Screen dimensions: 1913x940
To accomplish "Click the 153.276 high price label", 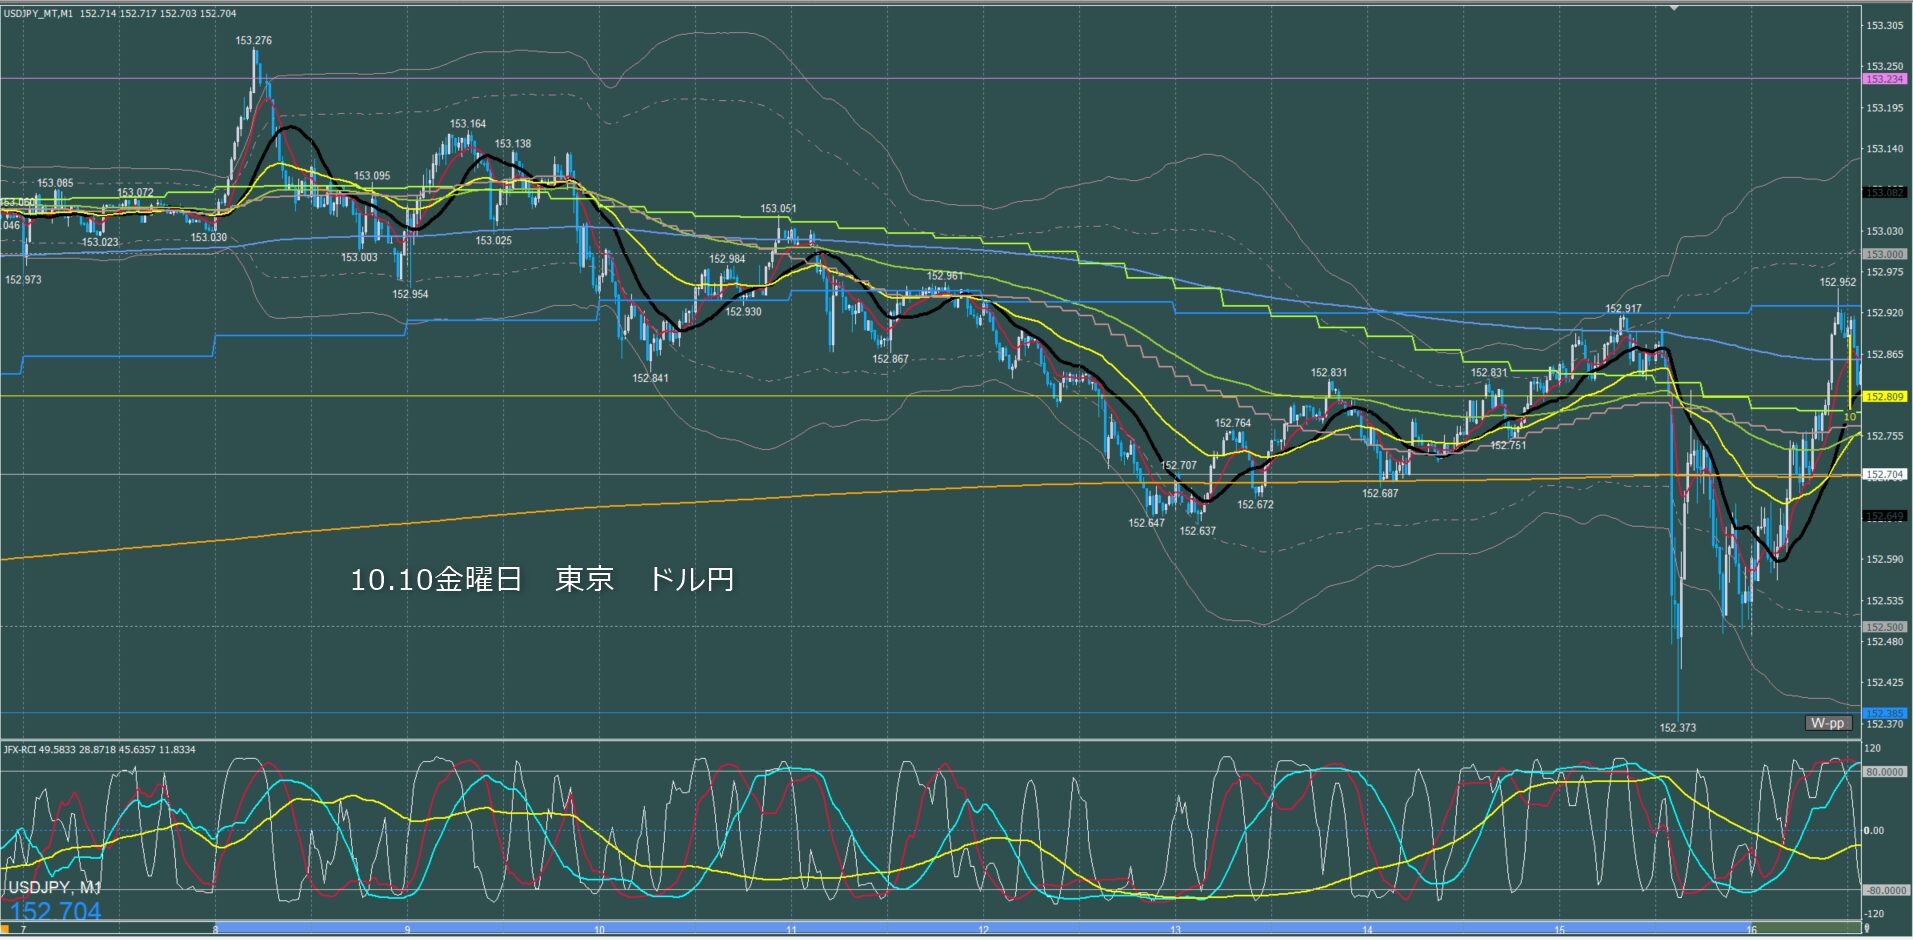I will point(253,41).
